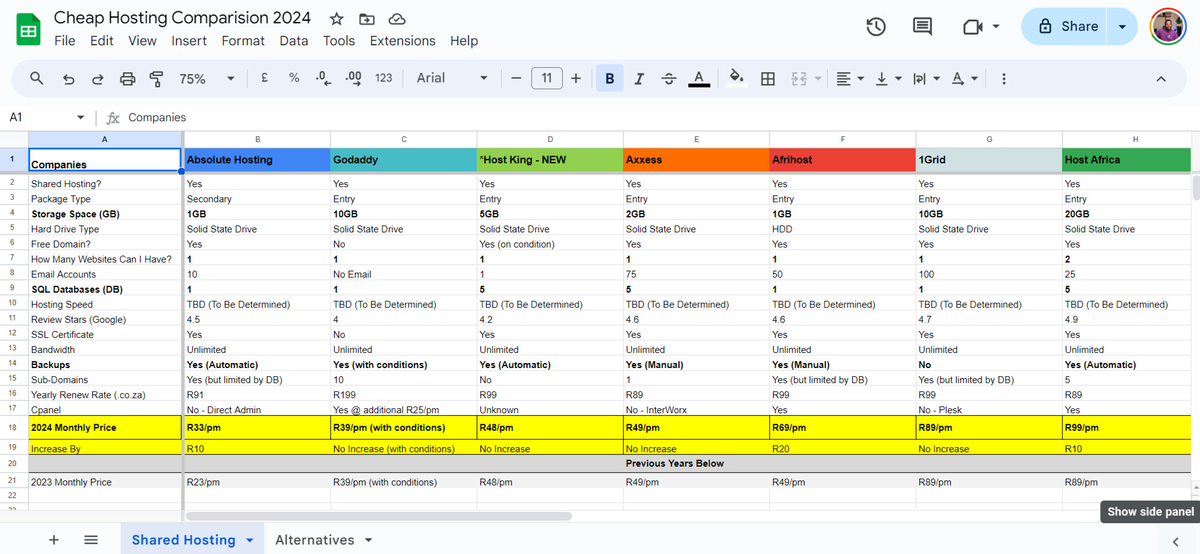Click the font size input field
1200x554 pixels.
point(547,78)
